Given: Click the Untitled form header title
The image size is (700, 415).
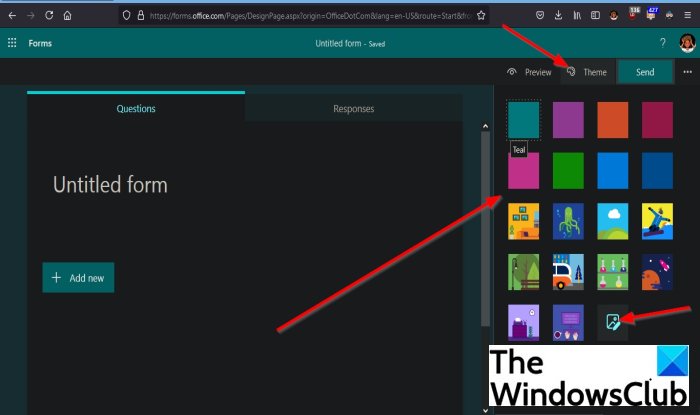Looking at the screenshot, I should pos(338,43).
